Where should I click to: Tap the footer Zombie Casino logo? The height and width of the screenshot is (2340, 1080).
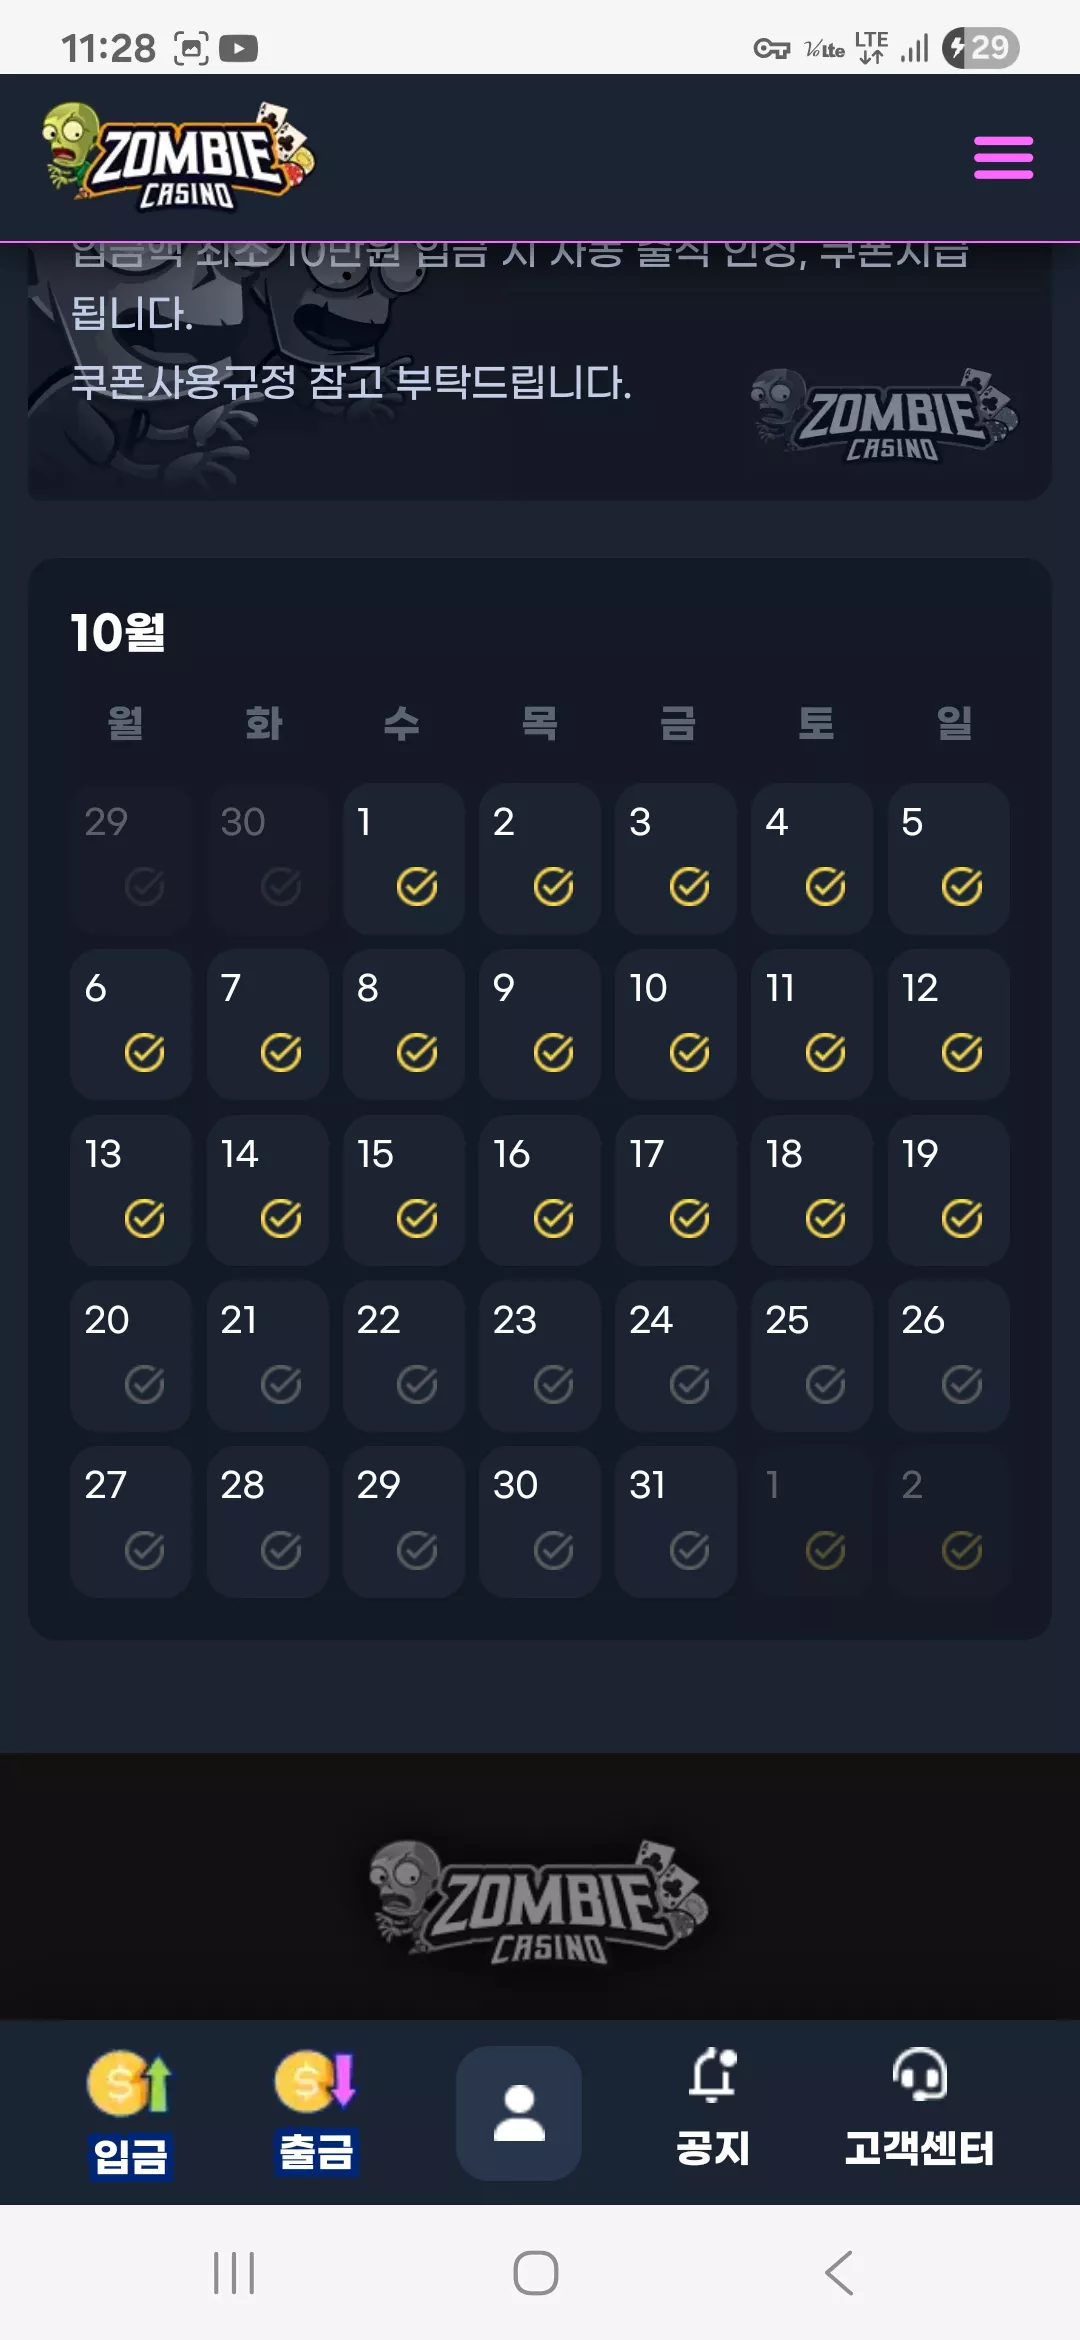pyautogui.click(x=538, y=1901)
